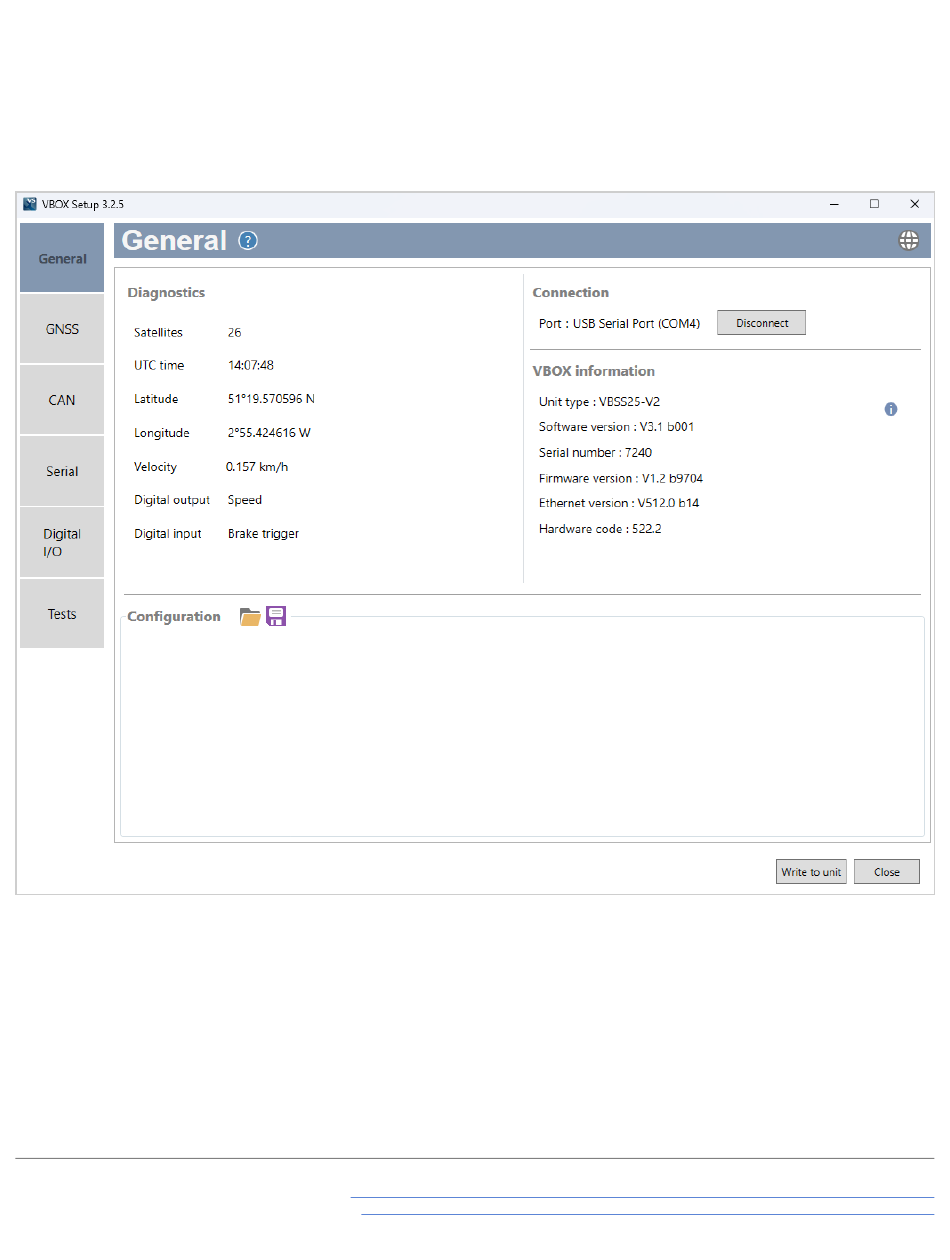The height and width of the screenshot is (1260, 950).
Task: Click the VBOX information info icon
Action: (x=891, y=409)
